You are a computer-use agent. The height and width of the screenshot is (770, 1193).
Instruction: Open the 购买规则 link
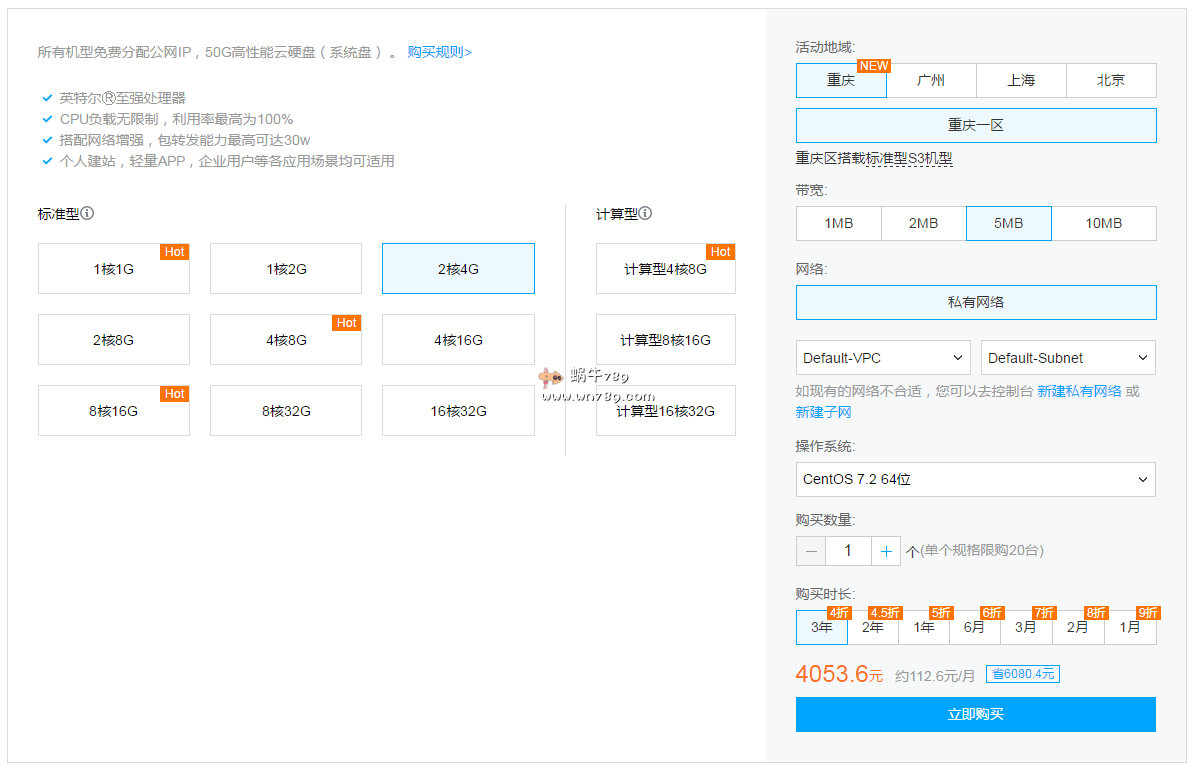tap(439, 52)
